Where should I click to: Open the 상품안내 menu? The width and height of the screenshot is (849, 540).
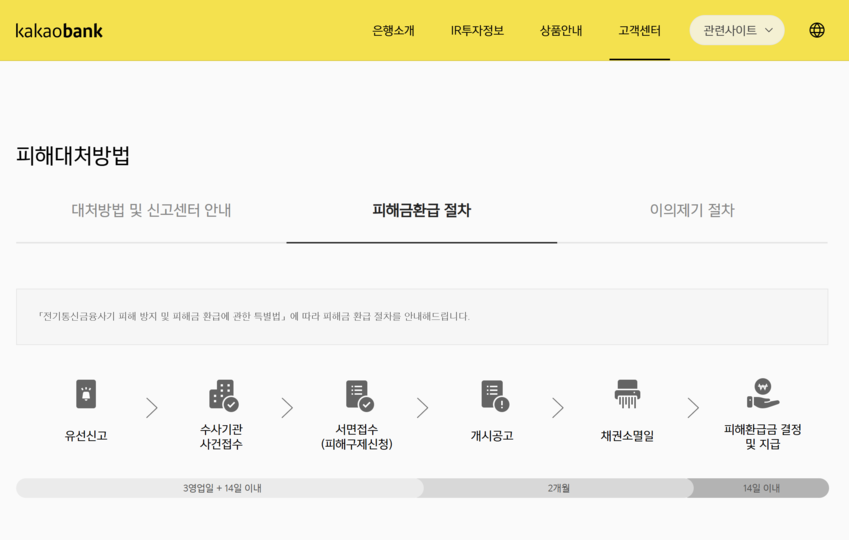[561, 30]
